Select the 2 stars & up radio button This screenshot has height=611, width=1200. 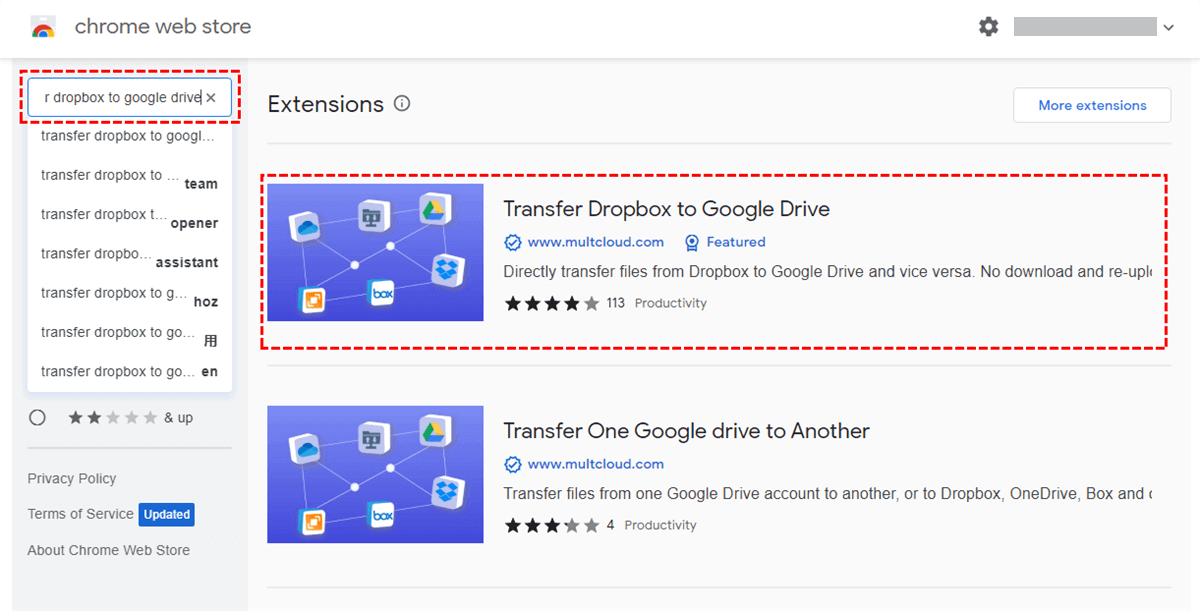tap(38, 418)
